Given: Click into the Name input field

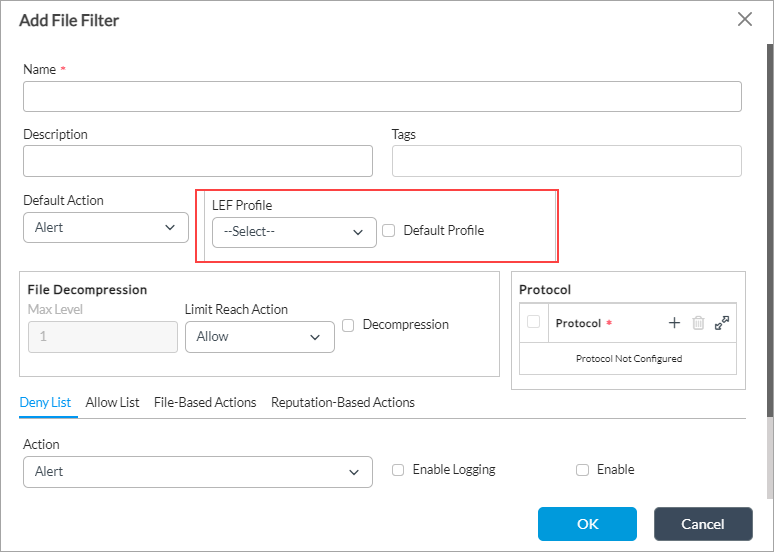Looking at the screenshot, I should (x=382, y=96).
